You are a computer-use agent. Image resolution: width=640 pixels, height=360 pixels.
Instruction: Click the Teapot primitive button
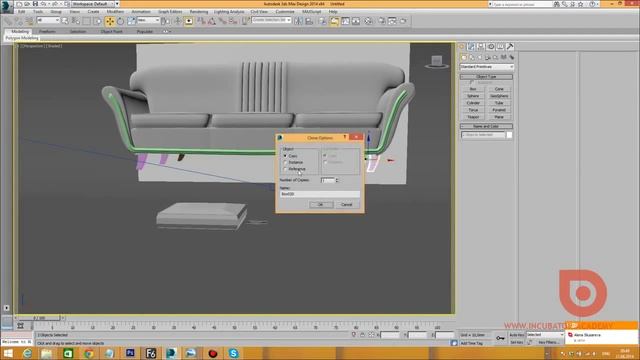tap(473, 117)
